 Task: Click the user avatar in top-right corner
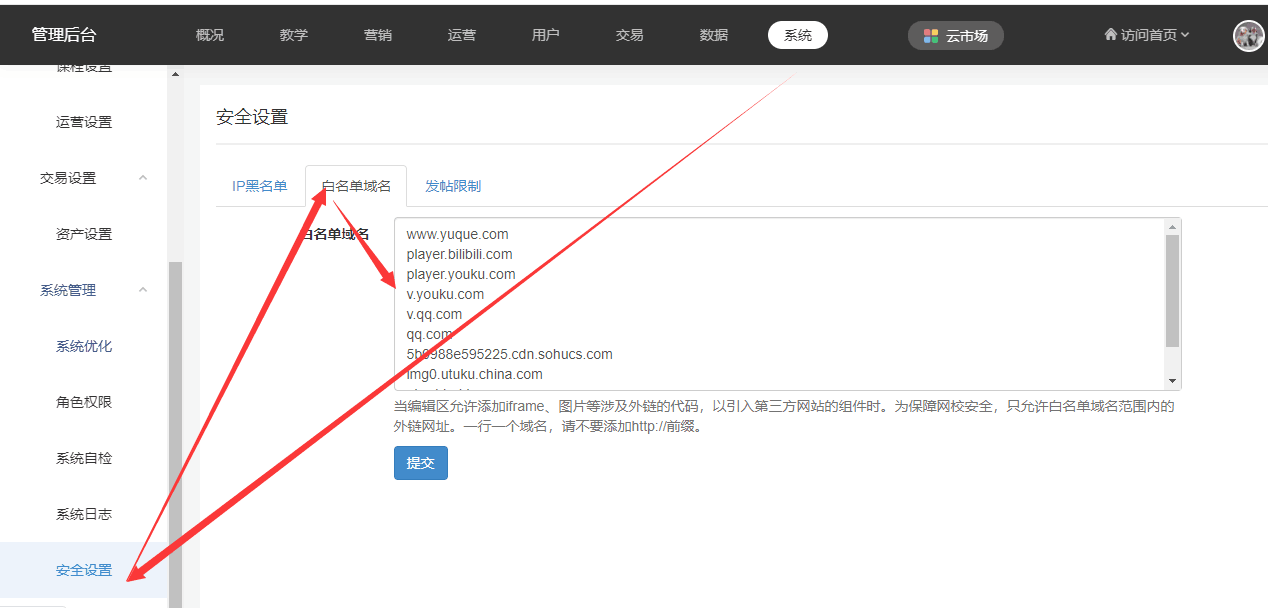[x=1248, y=36]
